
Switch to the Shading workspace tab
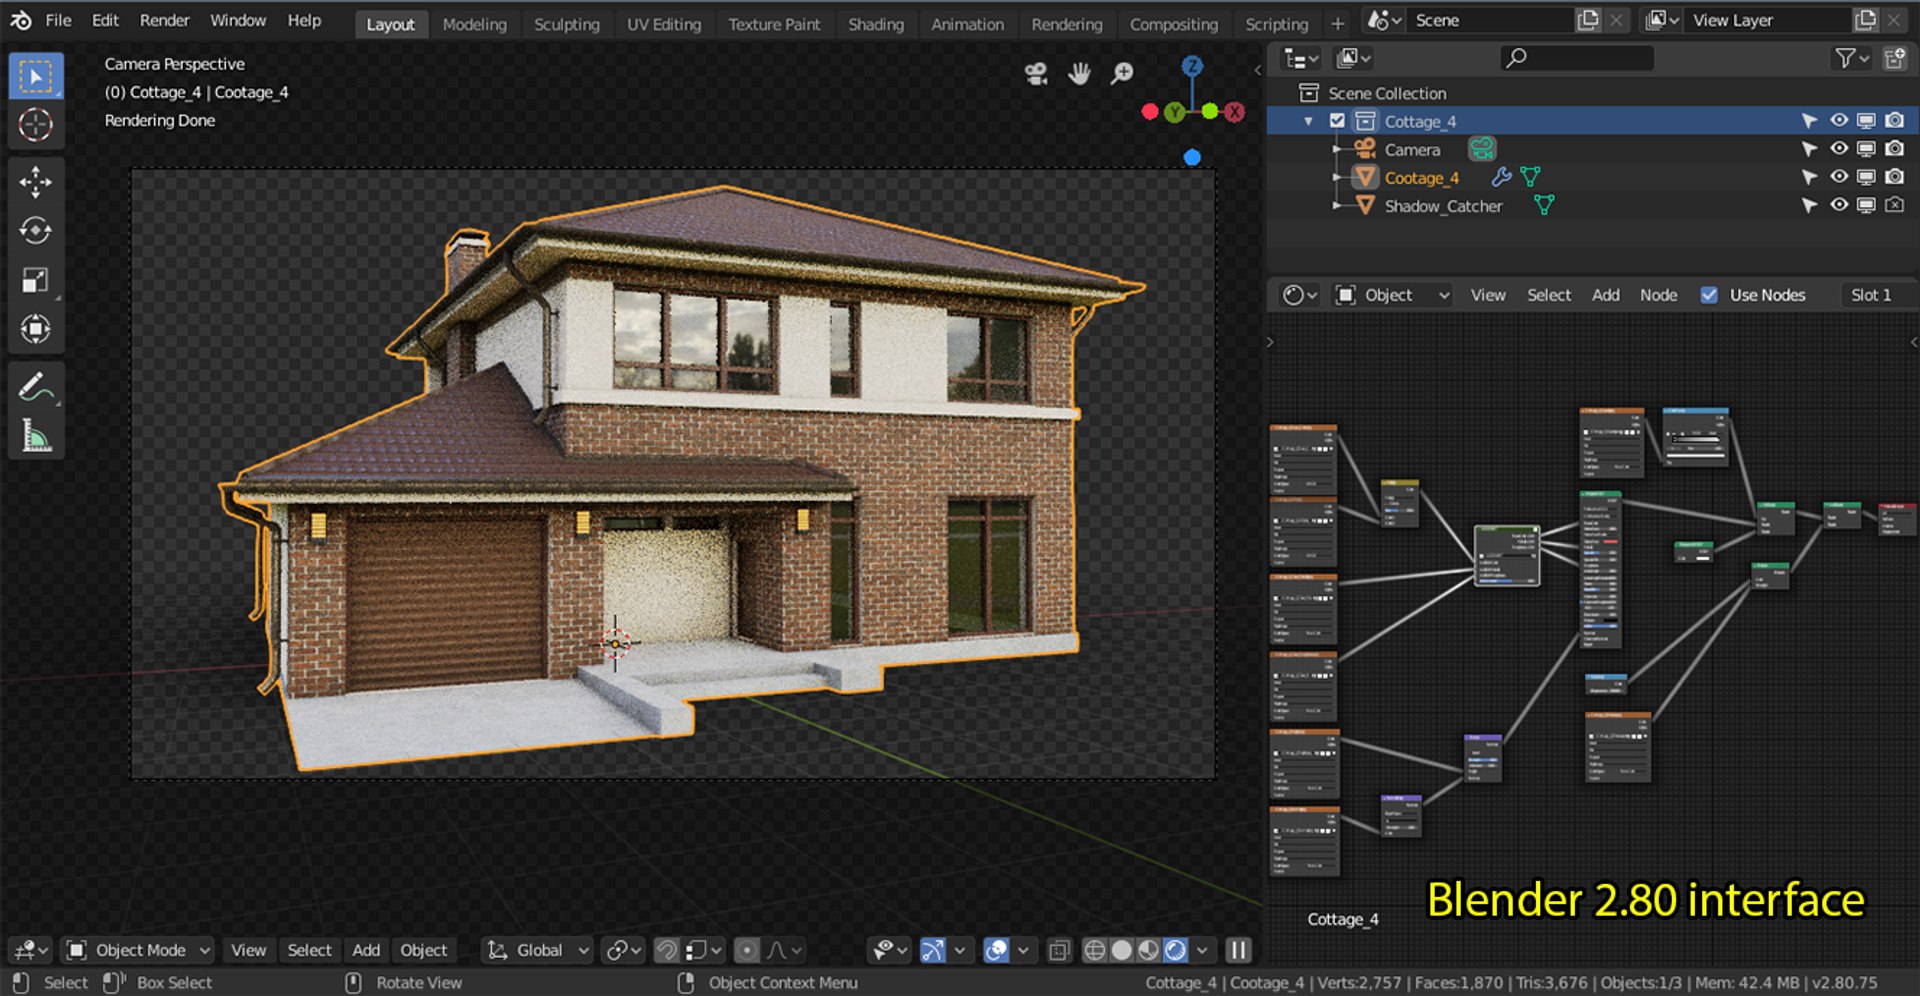[875, 24]
